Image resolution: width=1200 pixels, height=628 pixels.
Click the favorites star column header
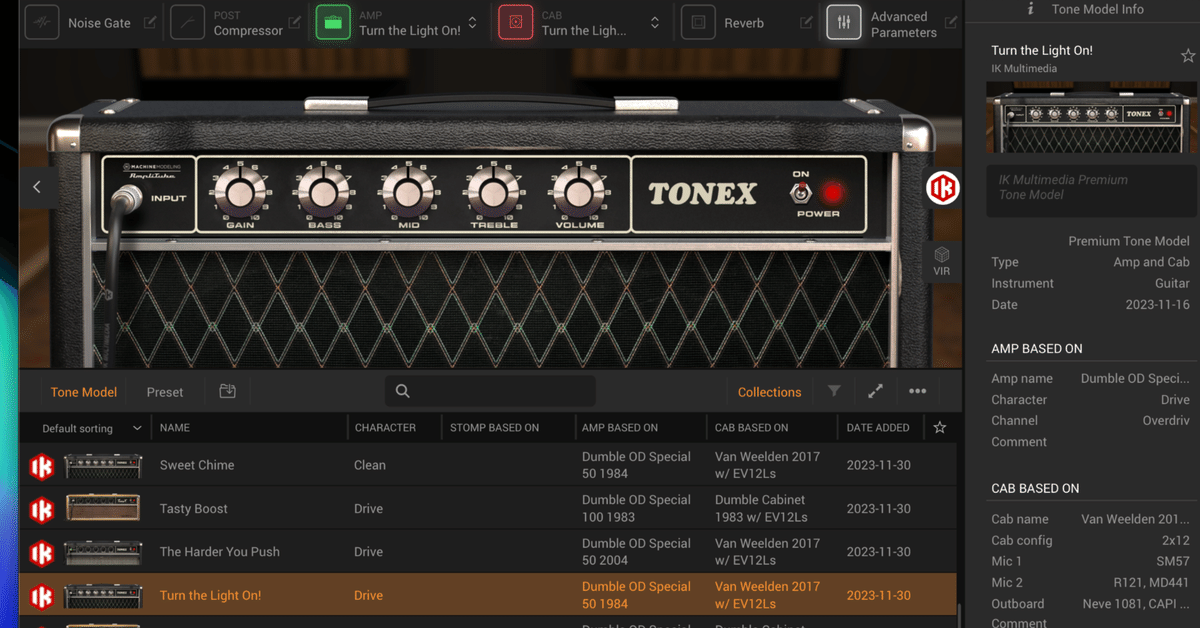939,428
